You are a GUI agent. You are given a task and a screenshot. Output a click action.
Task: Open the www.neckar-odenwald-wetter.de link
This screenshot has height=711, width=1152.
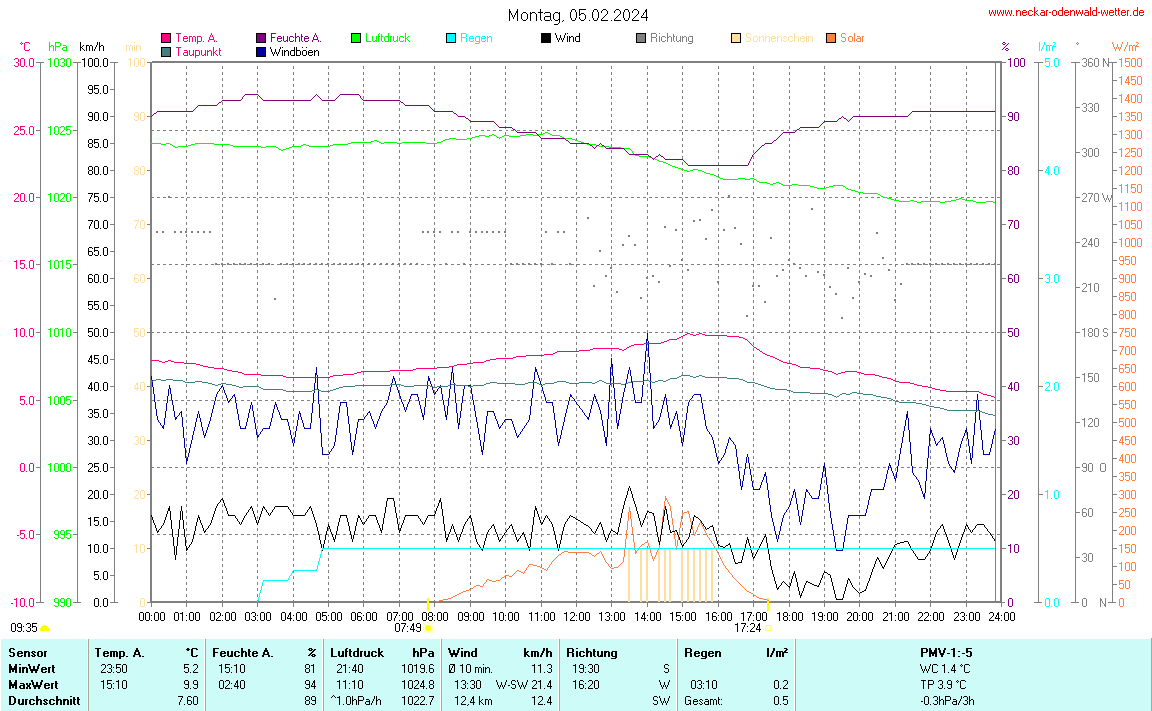(1066, 12)
